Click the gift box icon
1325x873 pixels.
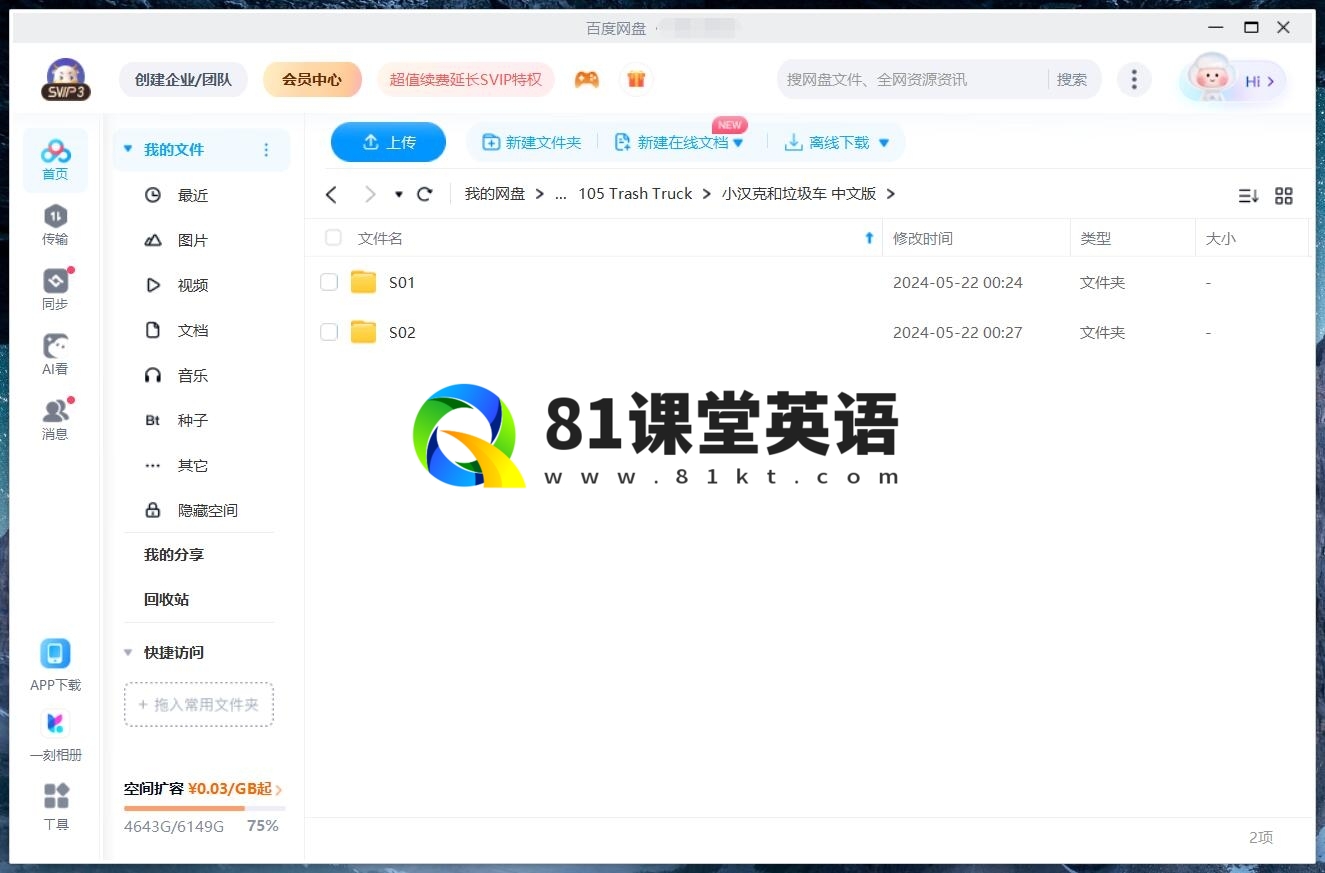(x=636, y=80)
